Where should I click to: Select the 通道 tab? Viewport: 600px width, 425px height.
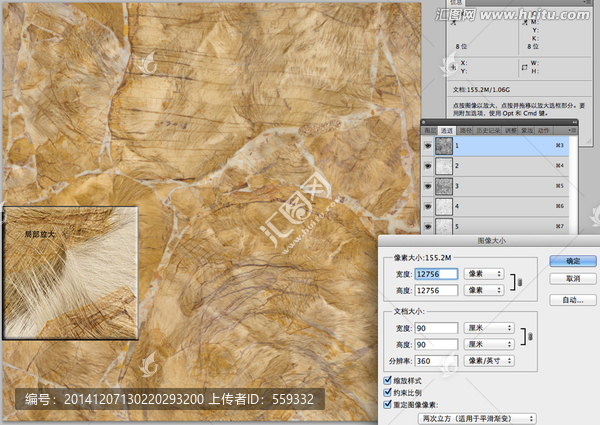(447, 131)
